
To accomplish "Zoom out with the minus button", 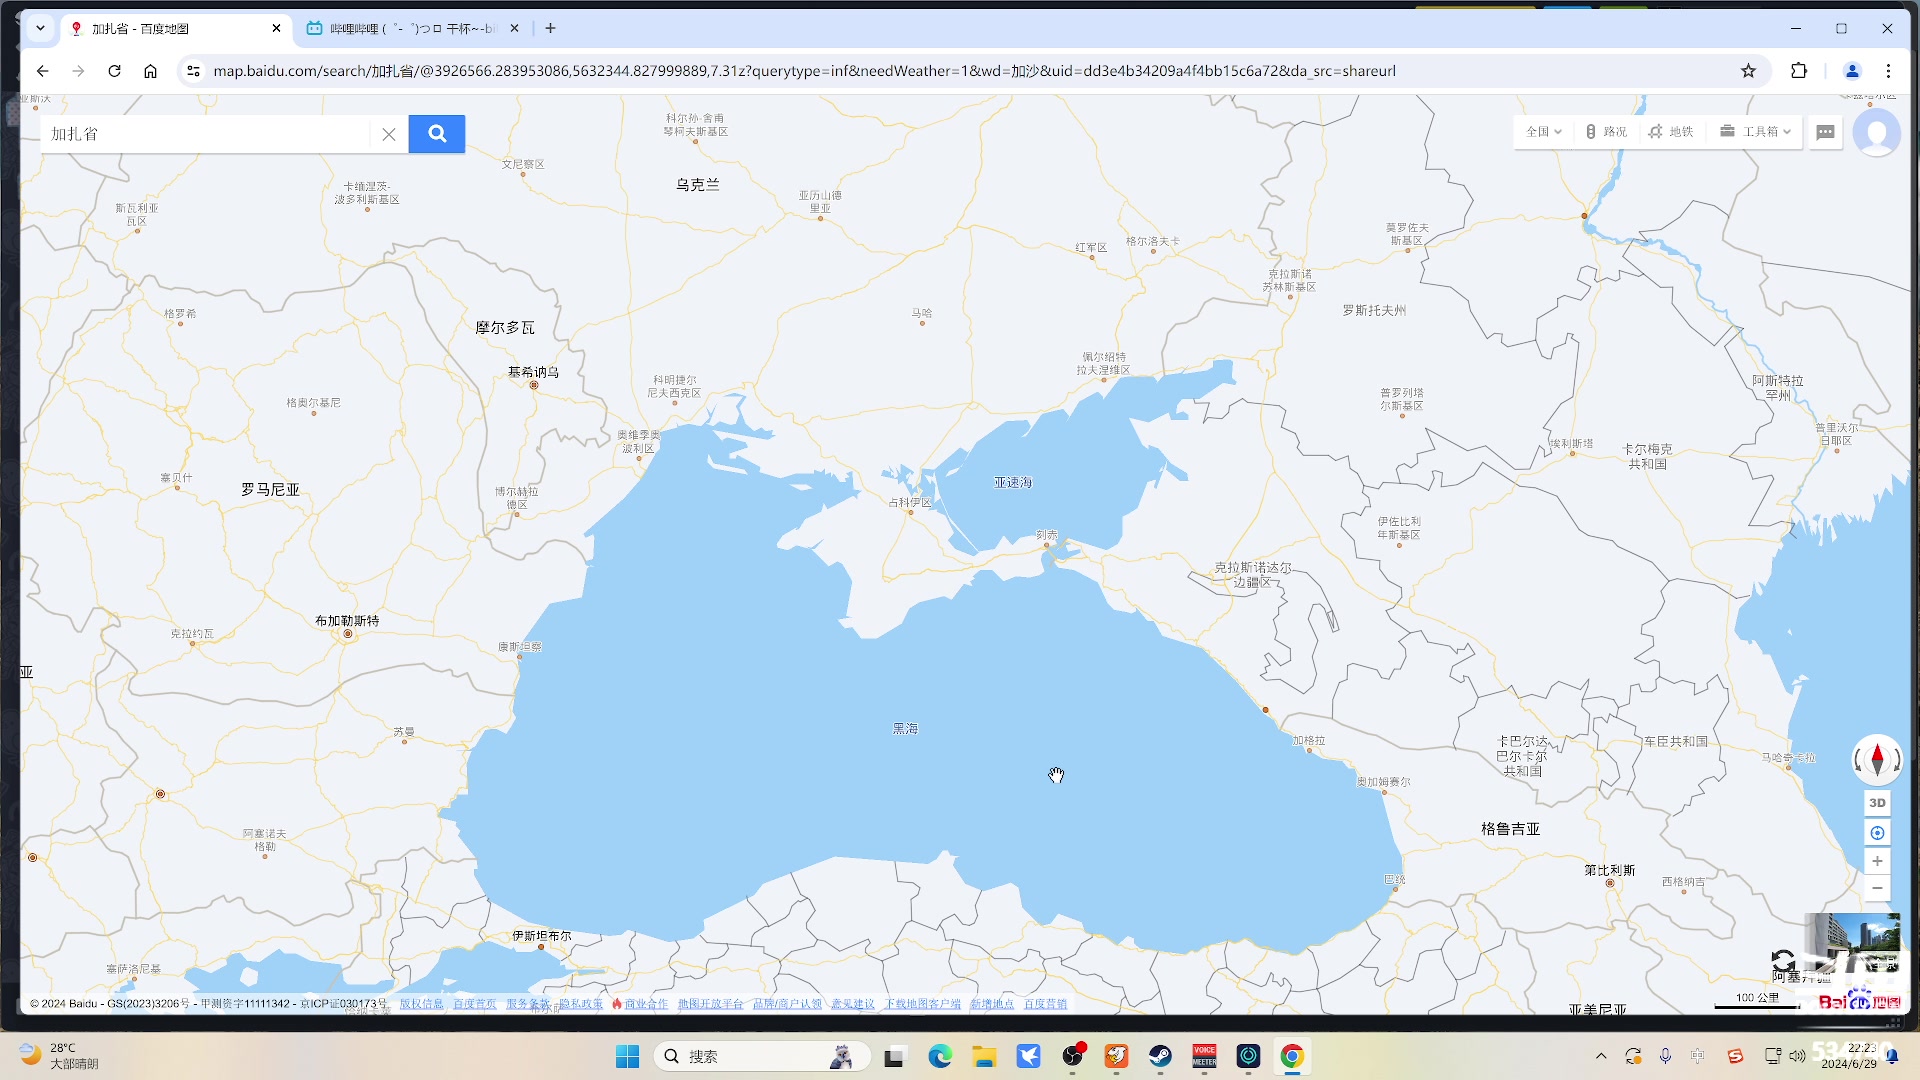I will click(x=1877, y=888).
